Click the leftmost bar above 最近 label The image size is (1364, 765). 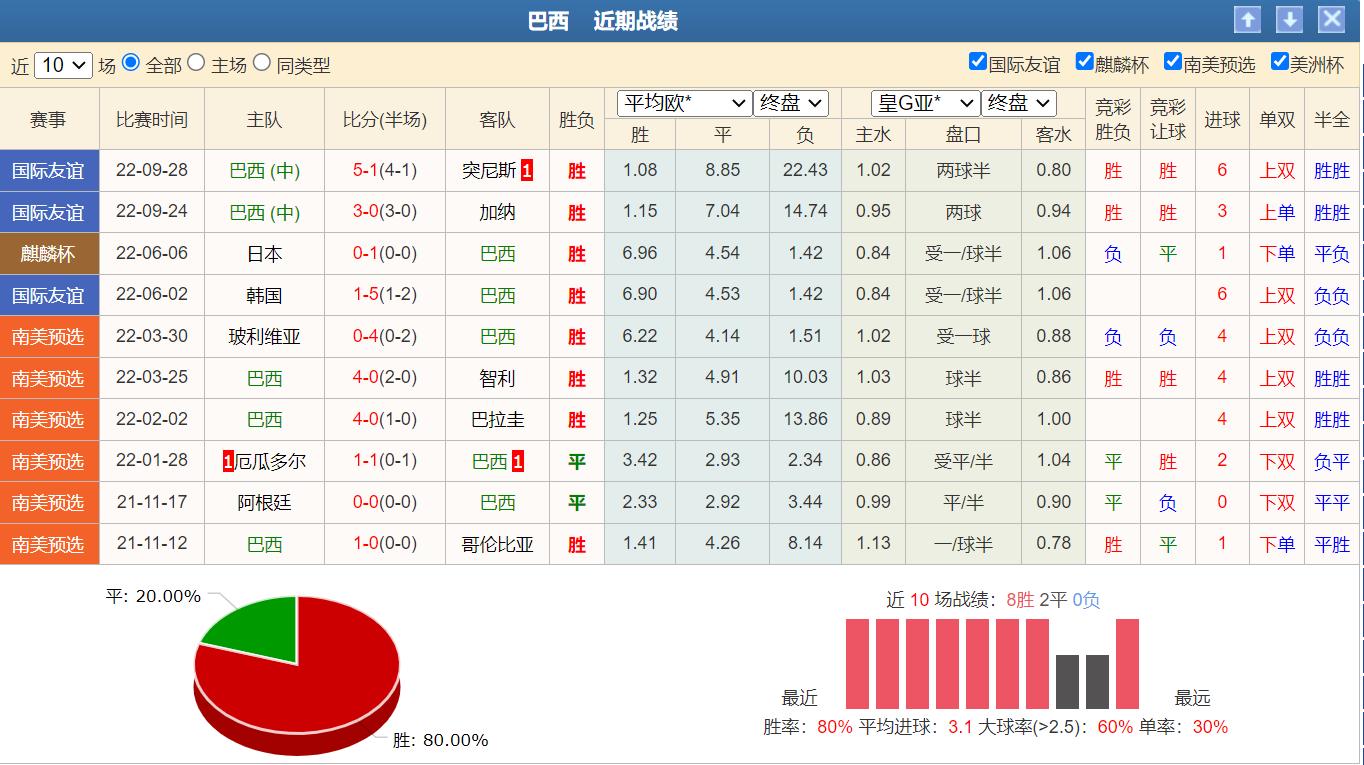pos(856,660)
